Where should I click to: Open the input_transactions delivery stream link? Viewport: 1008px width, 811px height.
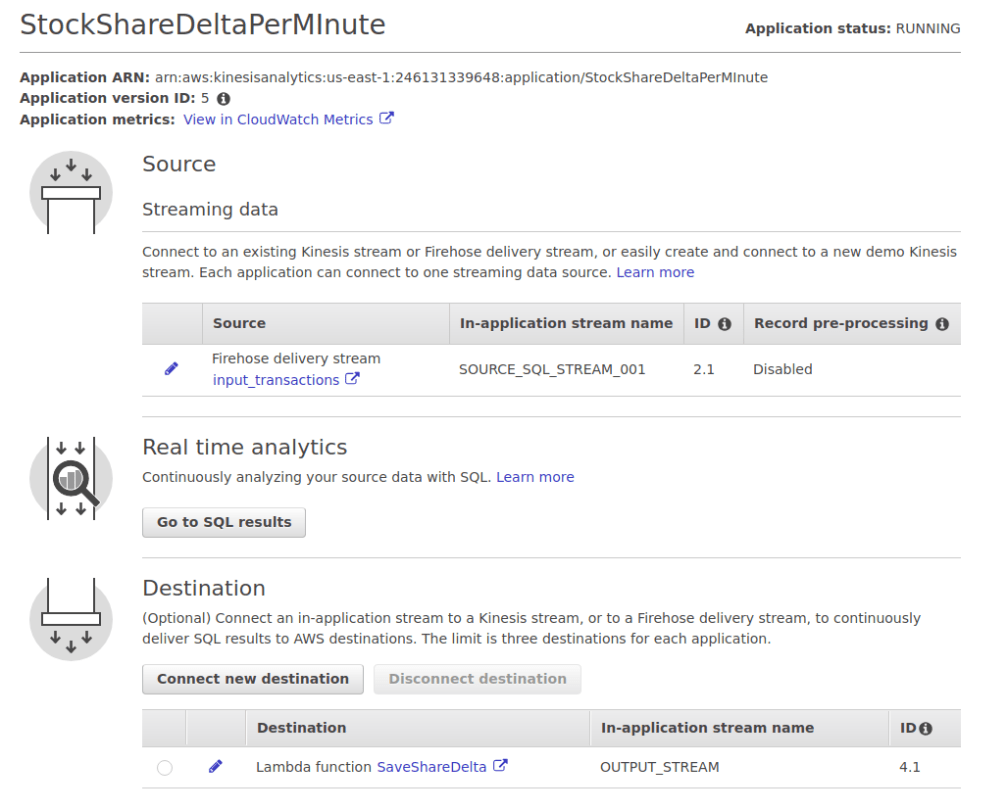click(276, 380)
